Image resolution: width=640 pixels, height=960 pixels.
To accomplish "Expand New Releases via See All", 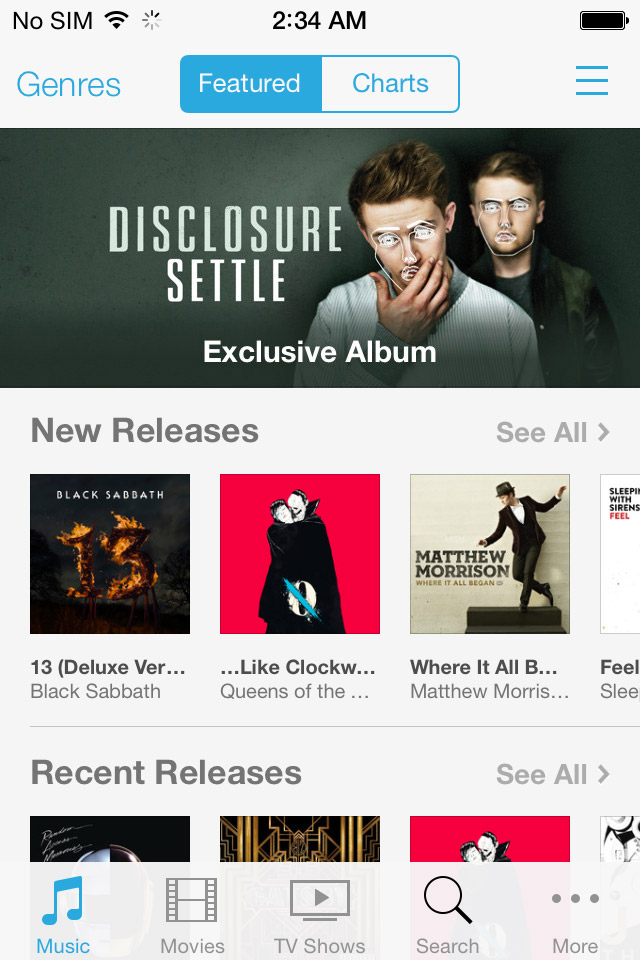I will point(553,432).
